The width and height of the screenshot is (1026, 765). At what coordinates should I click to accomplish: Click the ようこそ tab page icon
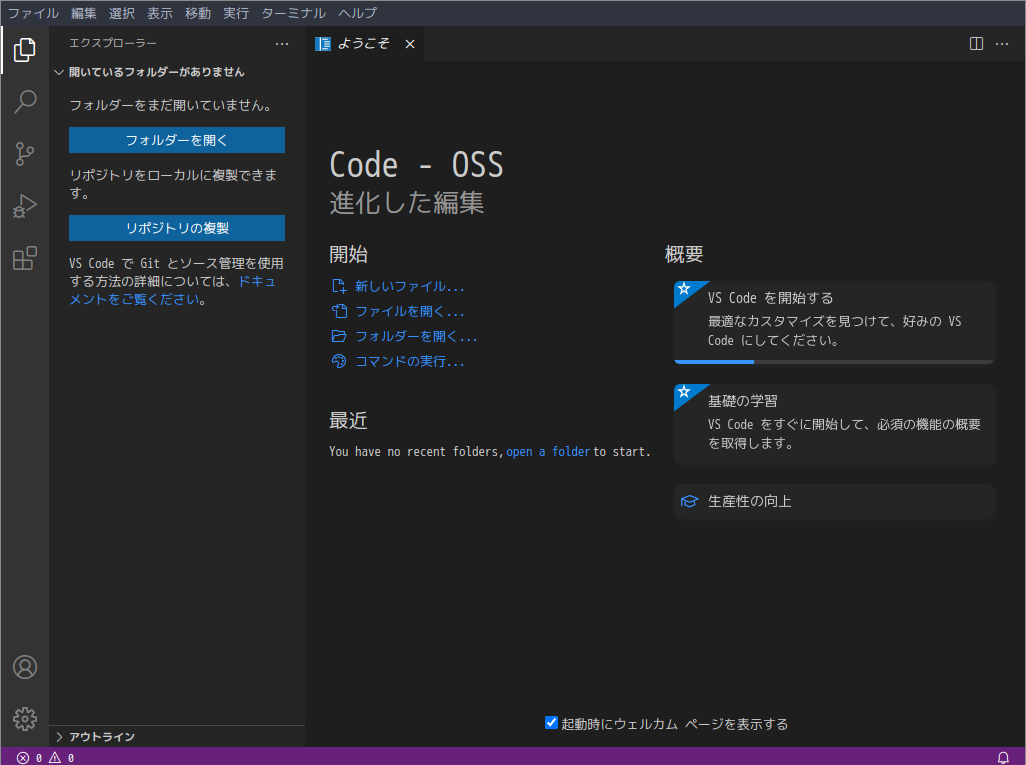pyautogui.click(x=323, y=44)
